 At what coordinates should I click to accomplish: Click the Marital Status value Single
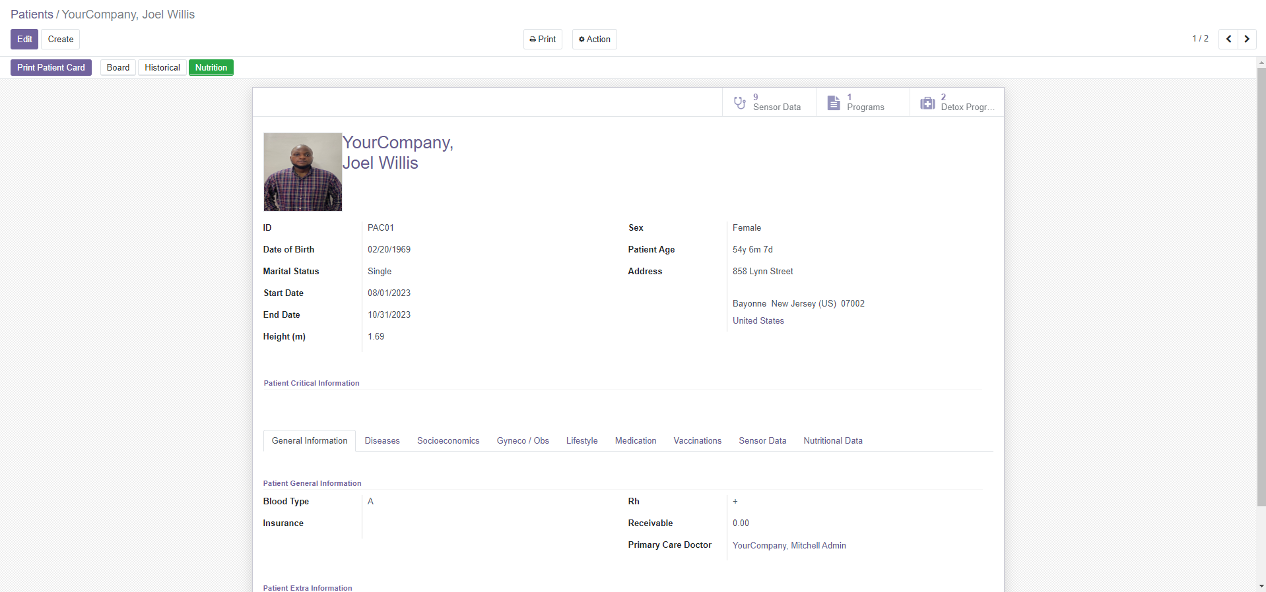(380, 272)
